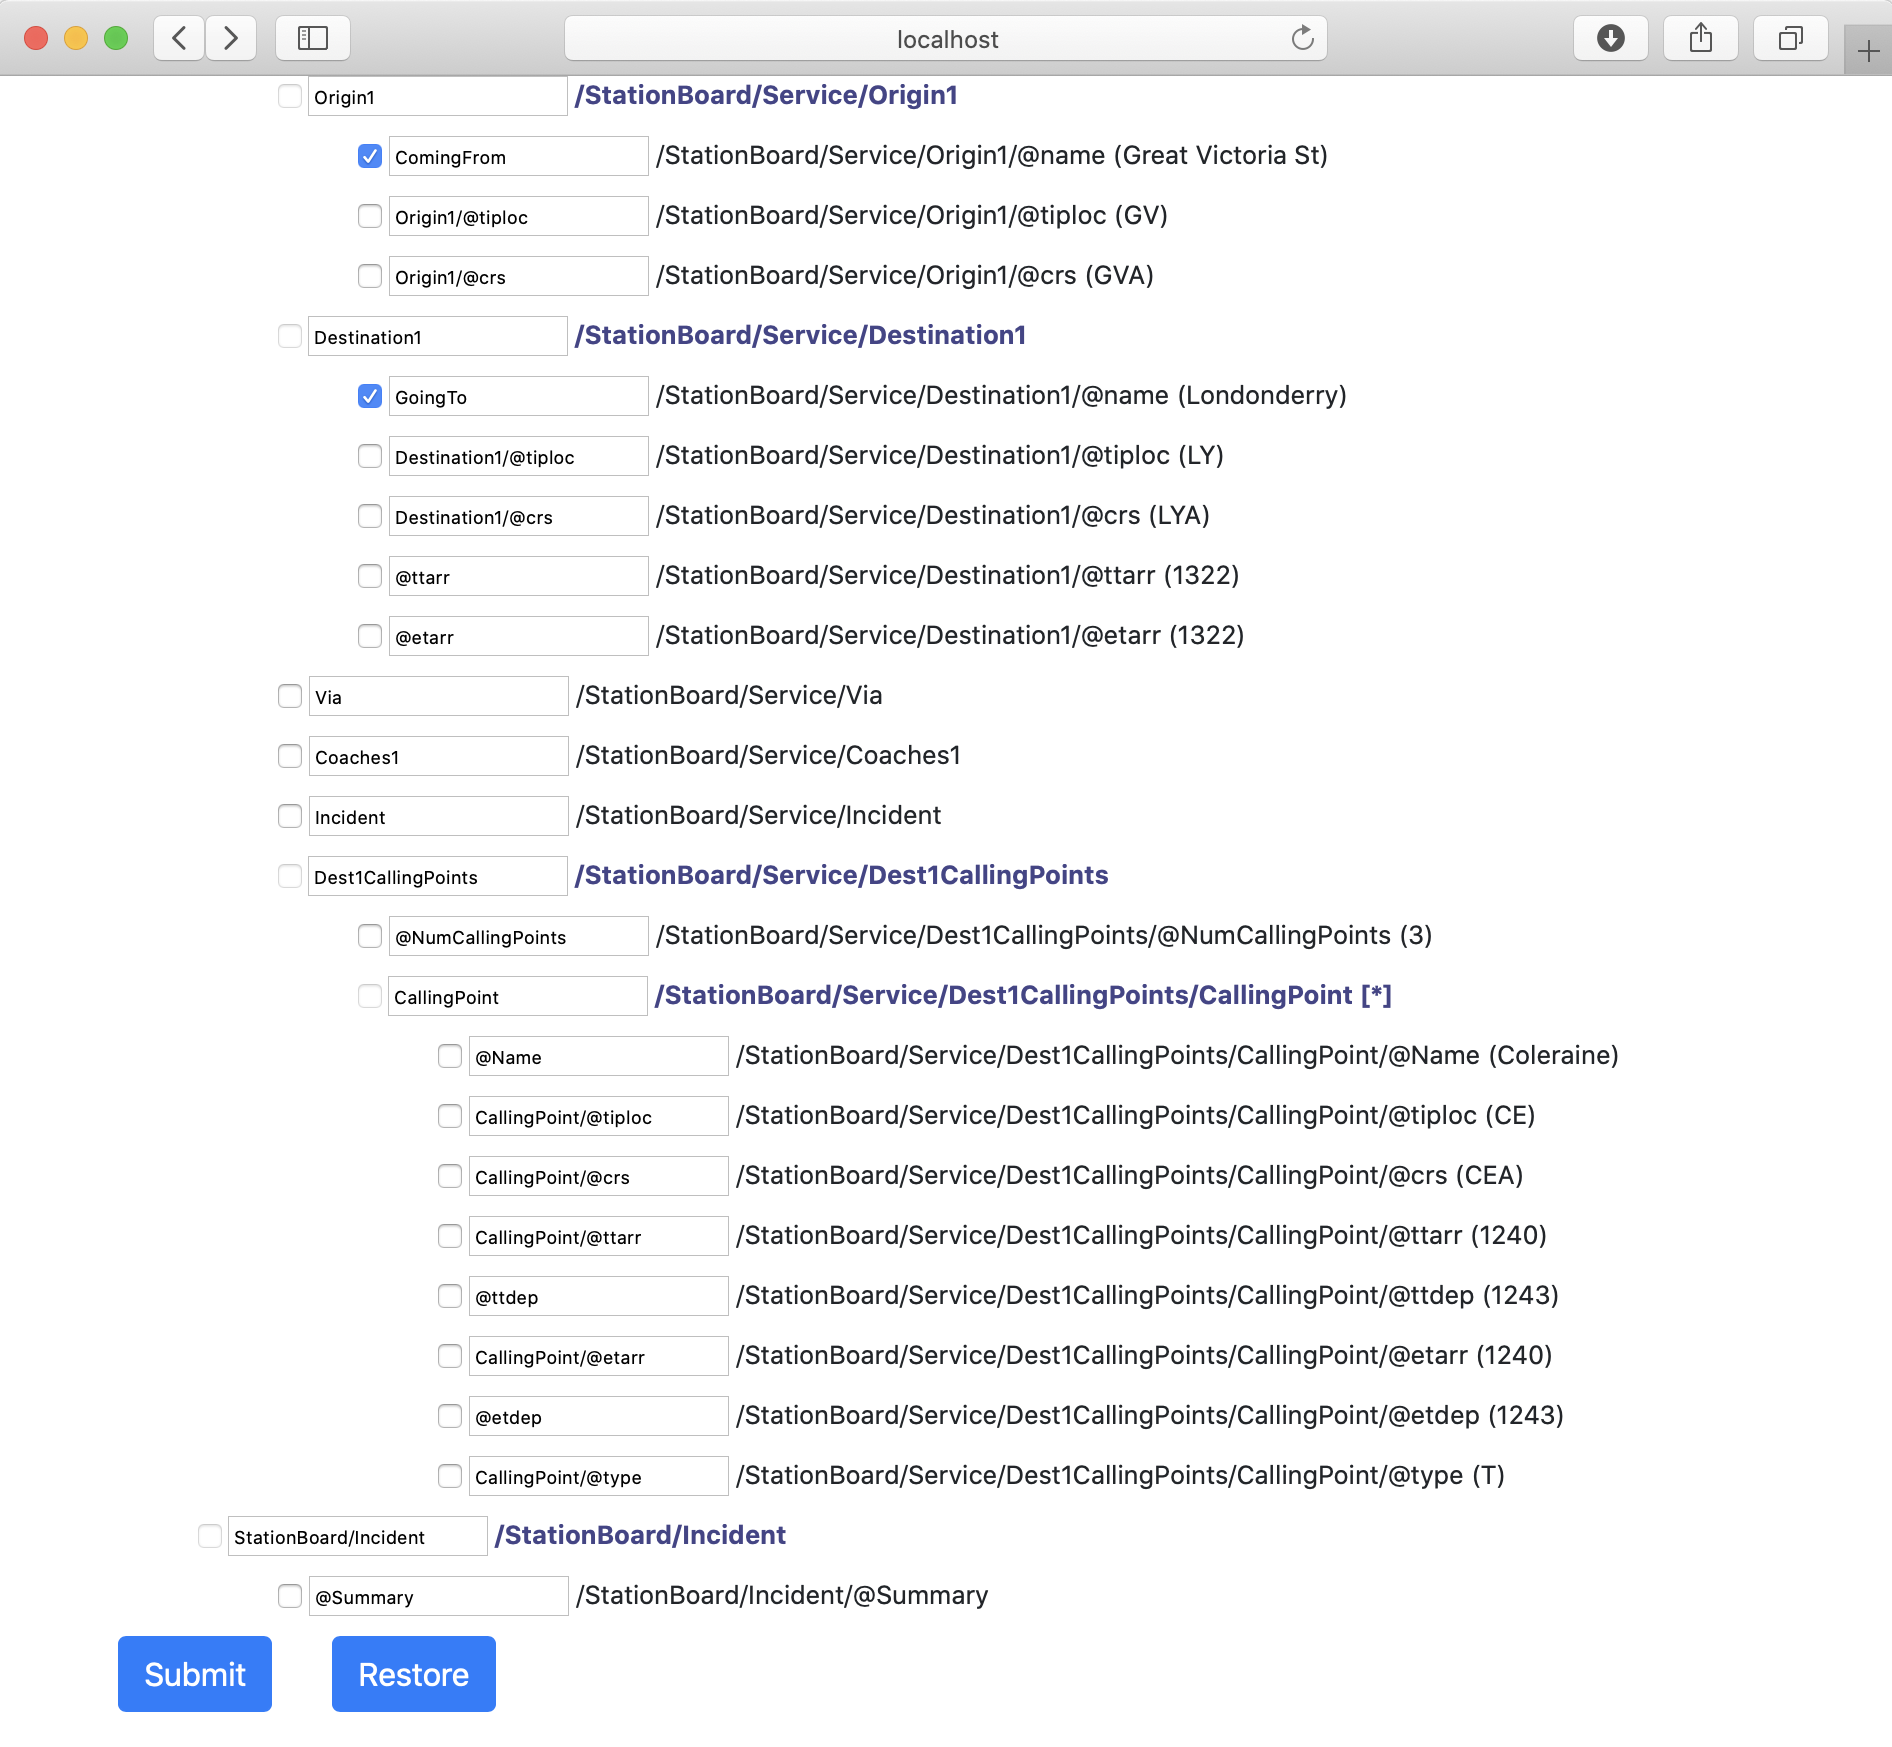Click the CallingPoint [*] heading
This screenshot has height=1747, width=1892.
pyautogui.click(x=1023, y=995)
